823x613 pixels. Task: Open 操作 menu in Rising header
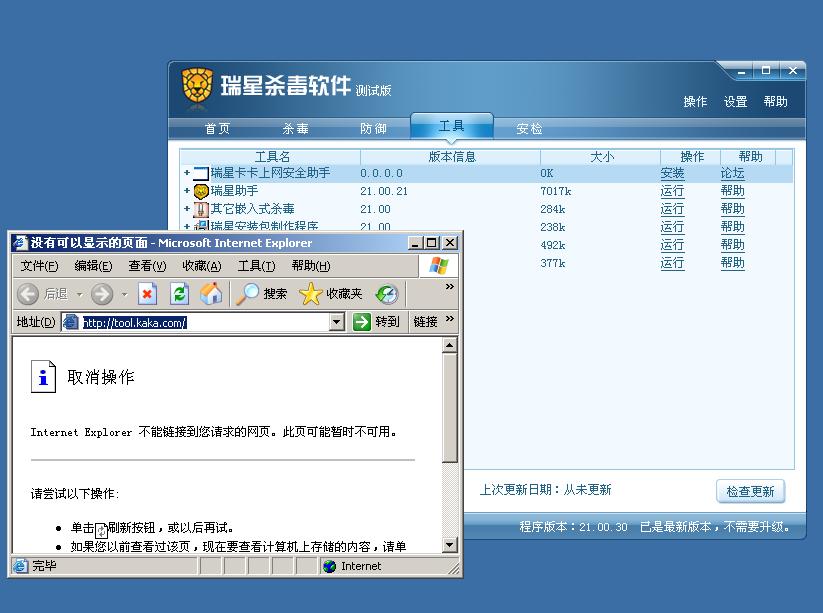695,102
